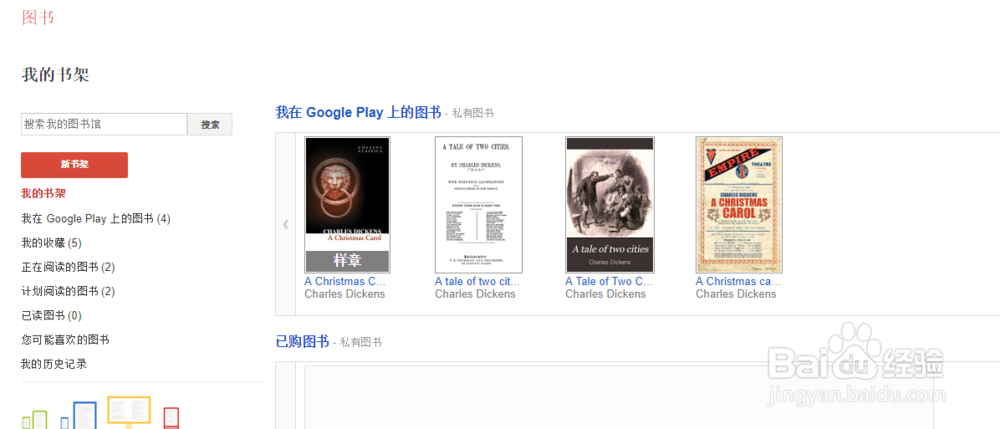Viewport: 1000px width, 429px height.
Task: Open the illustrated A tale of two cities cover
Action: 610,205
